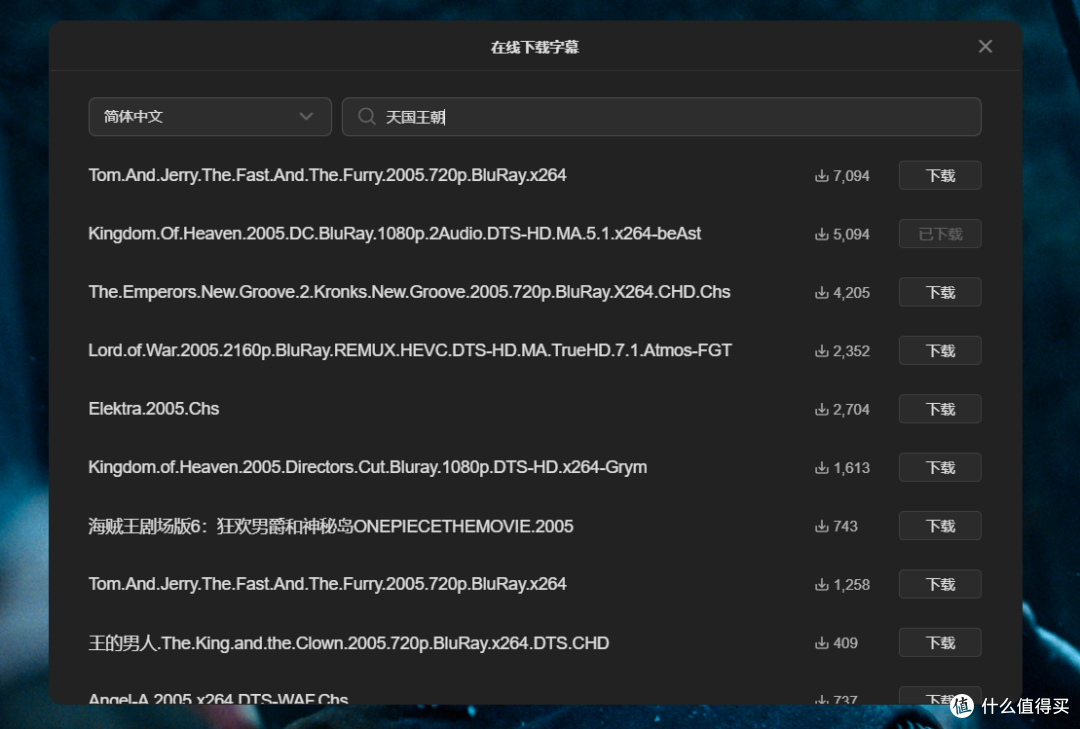
Task: Select the Elektra.2005.Chs title
Action: click(x=154, y=409)
